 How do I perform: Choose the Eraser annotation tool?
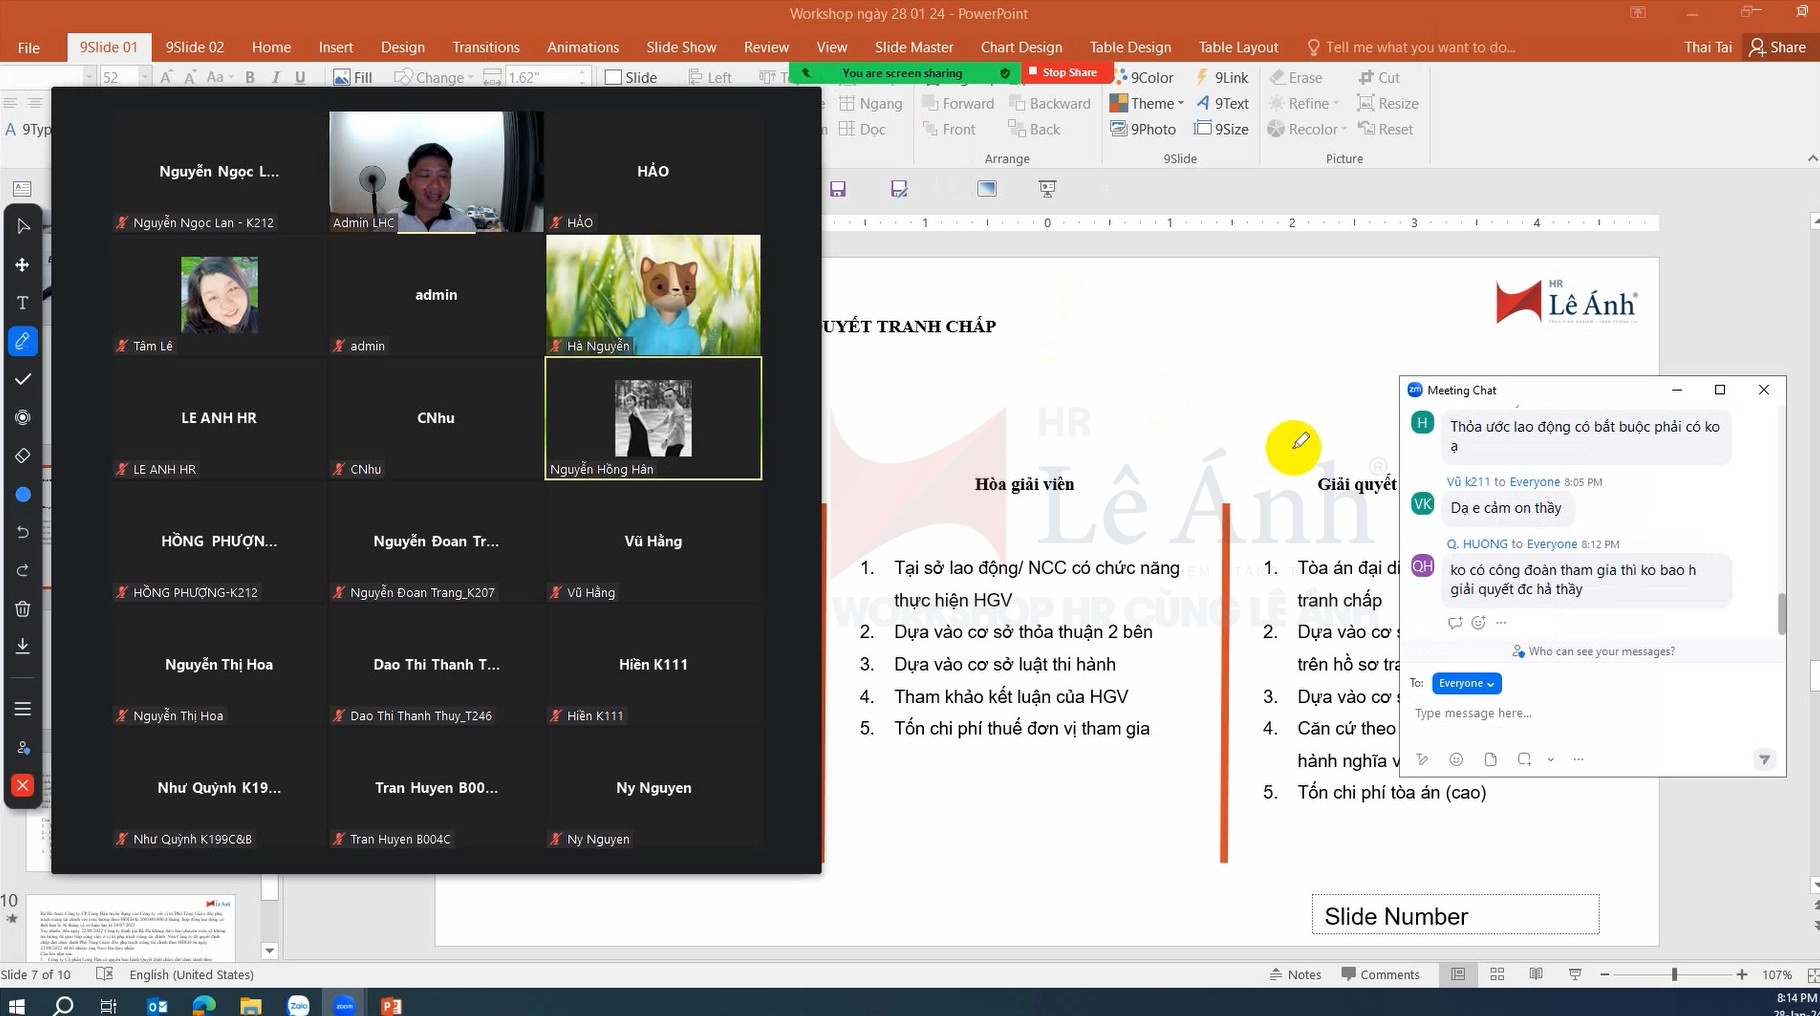pos(22,456)
